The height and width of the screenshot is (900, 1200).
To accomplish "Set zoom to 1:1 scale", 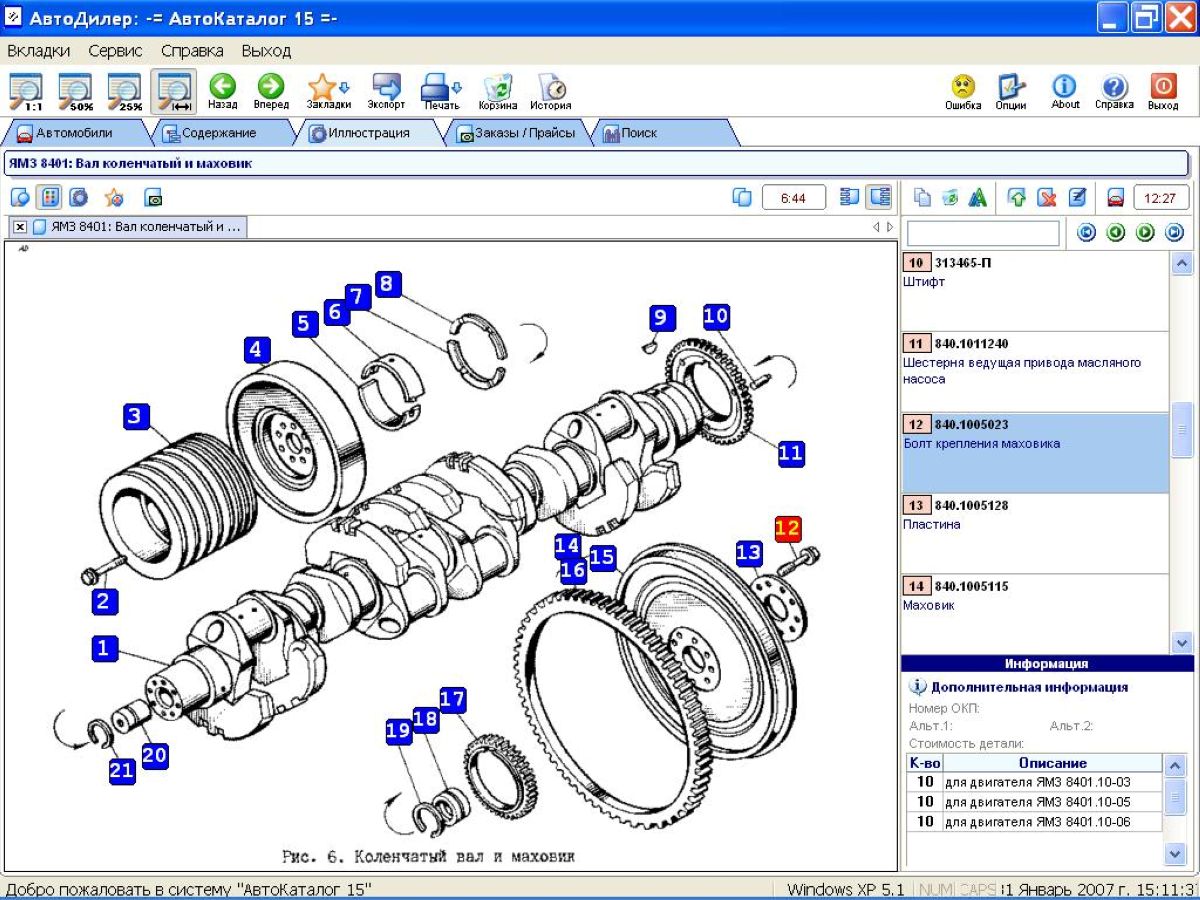I will (x=26, y=92).
